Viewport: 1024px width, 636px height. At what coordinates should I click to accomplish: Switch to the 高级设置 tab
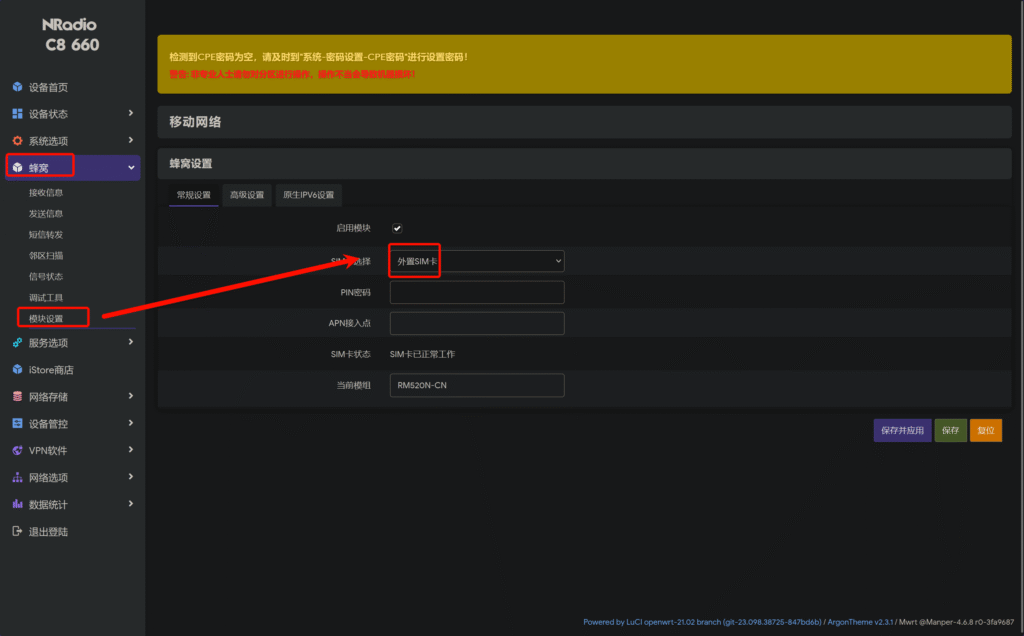(x=246, y=195)
